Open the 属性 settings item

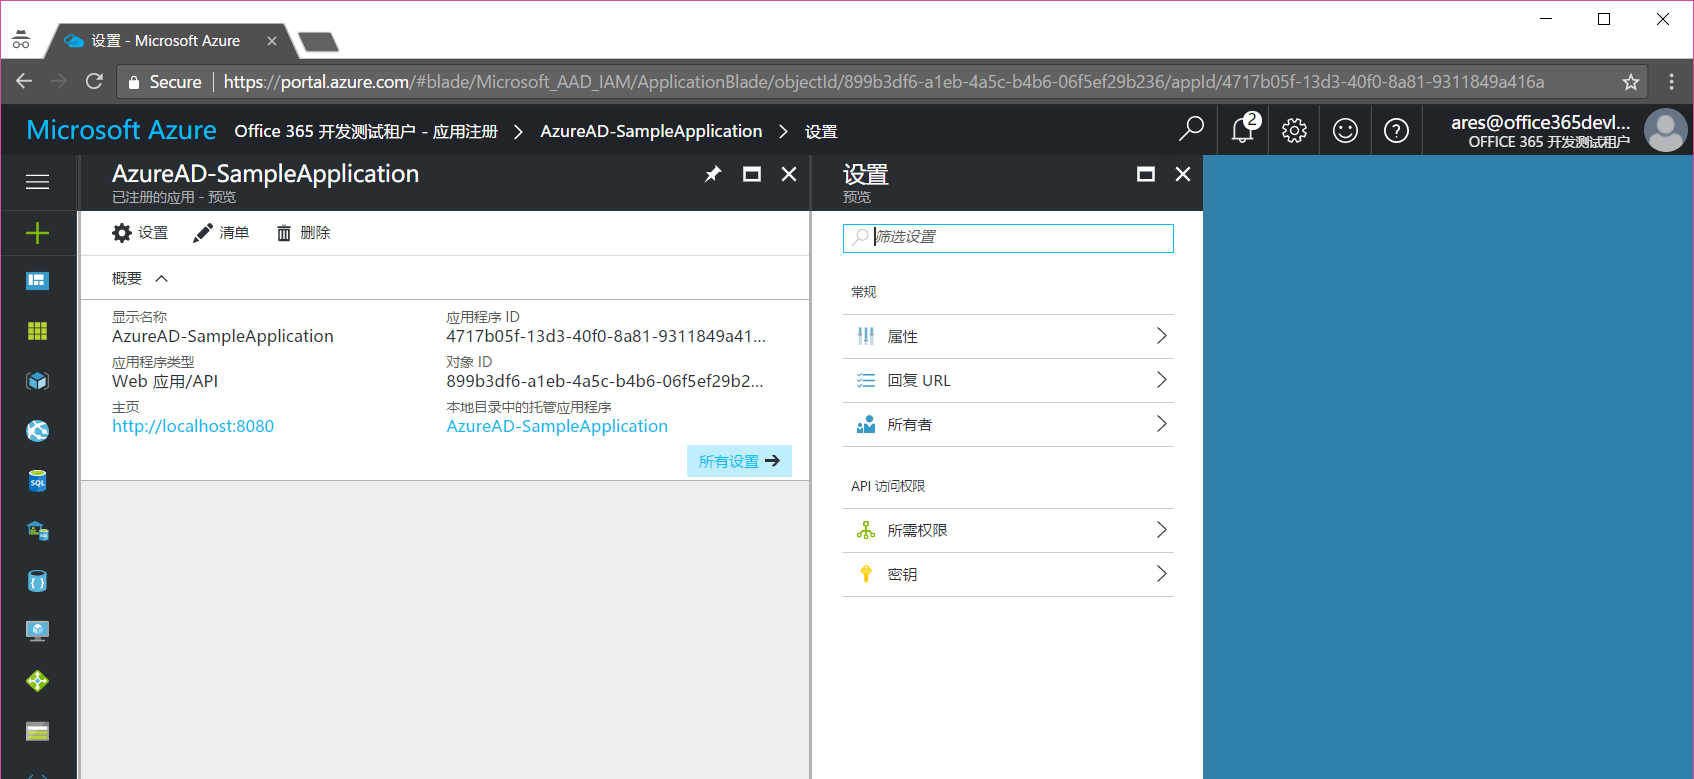point(1008,337)
